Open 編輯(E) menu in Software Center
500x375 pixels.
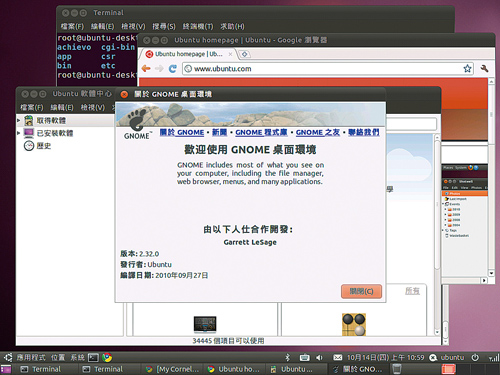(62, 107)
